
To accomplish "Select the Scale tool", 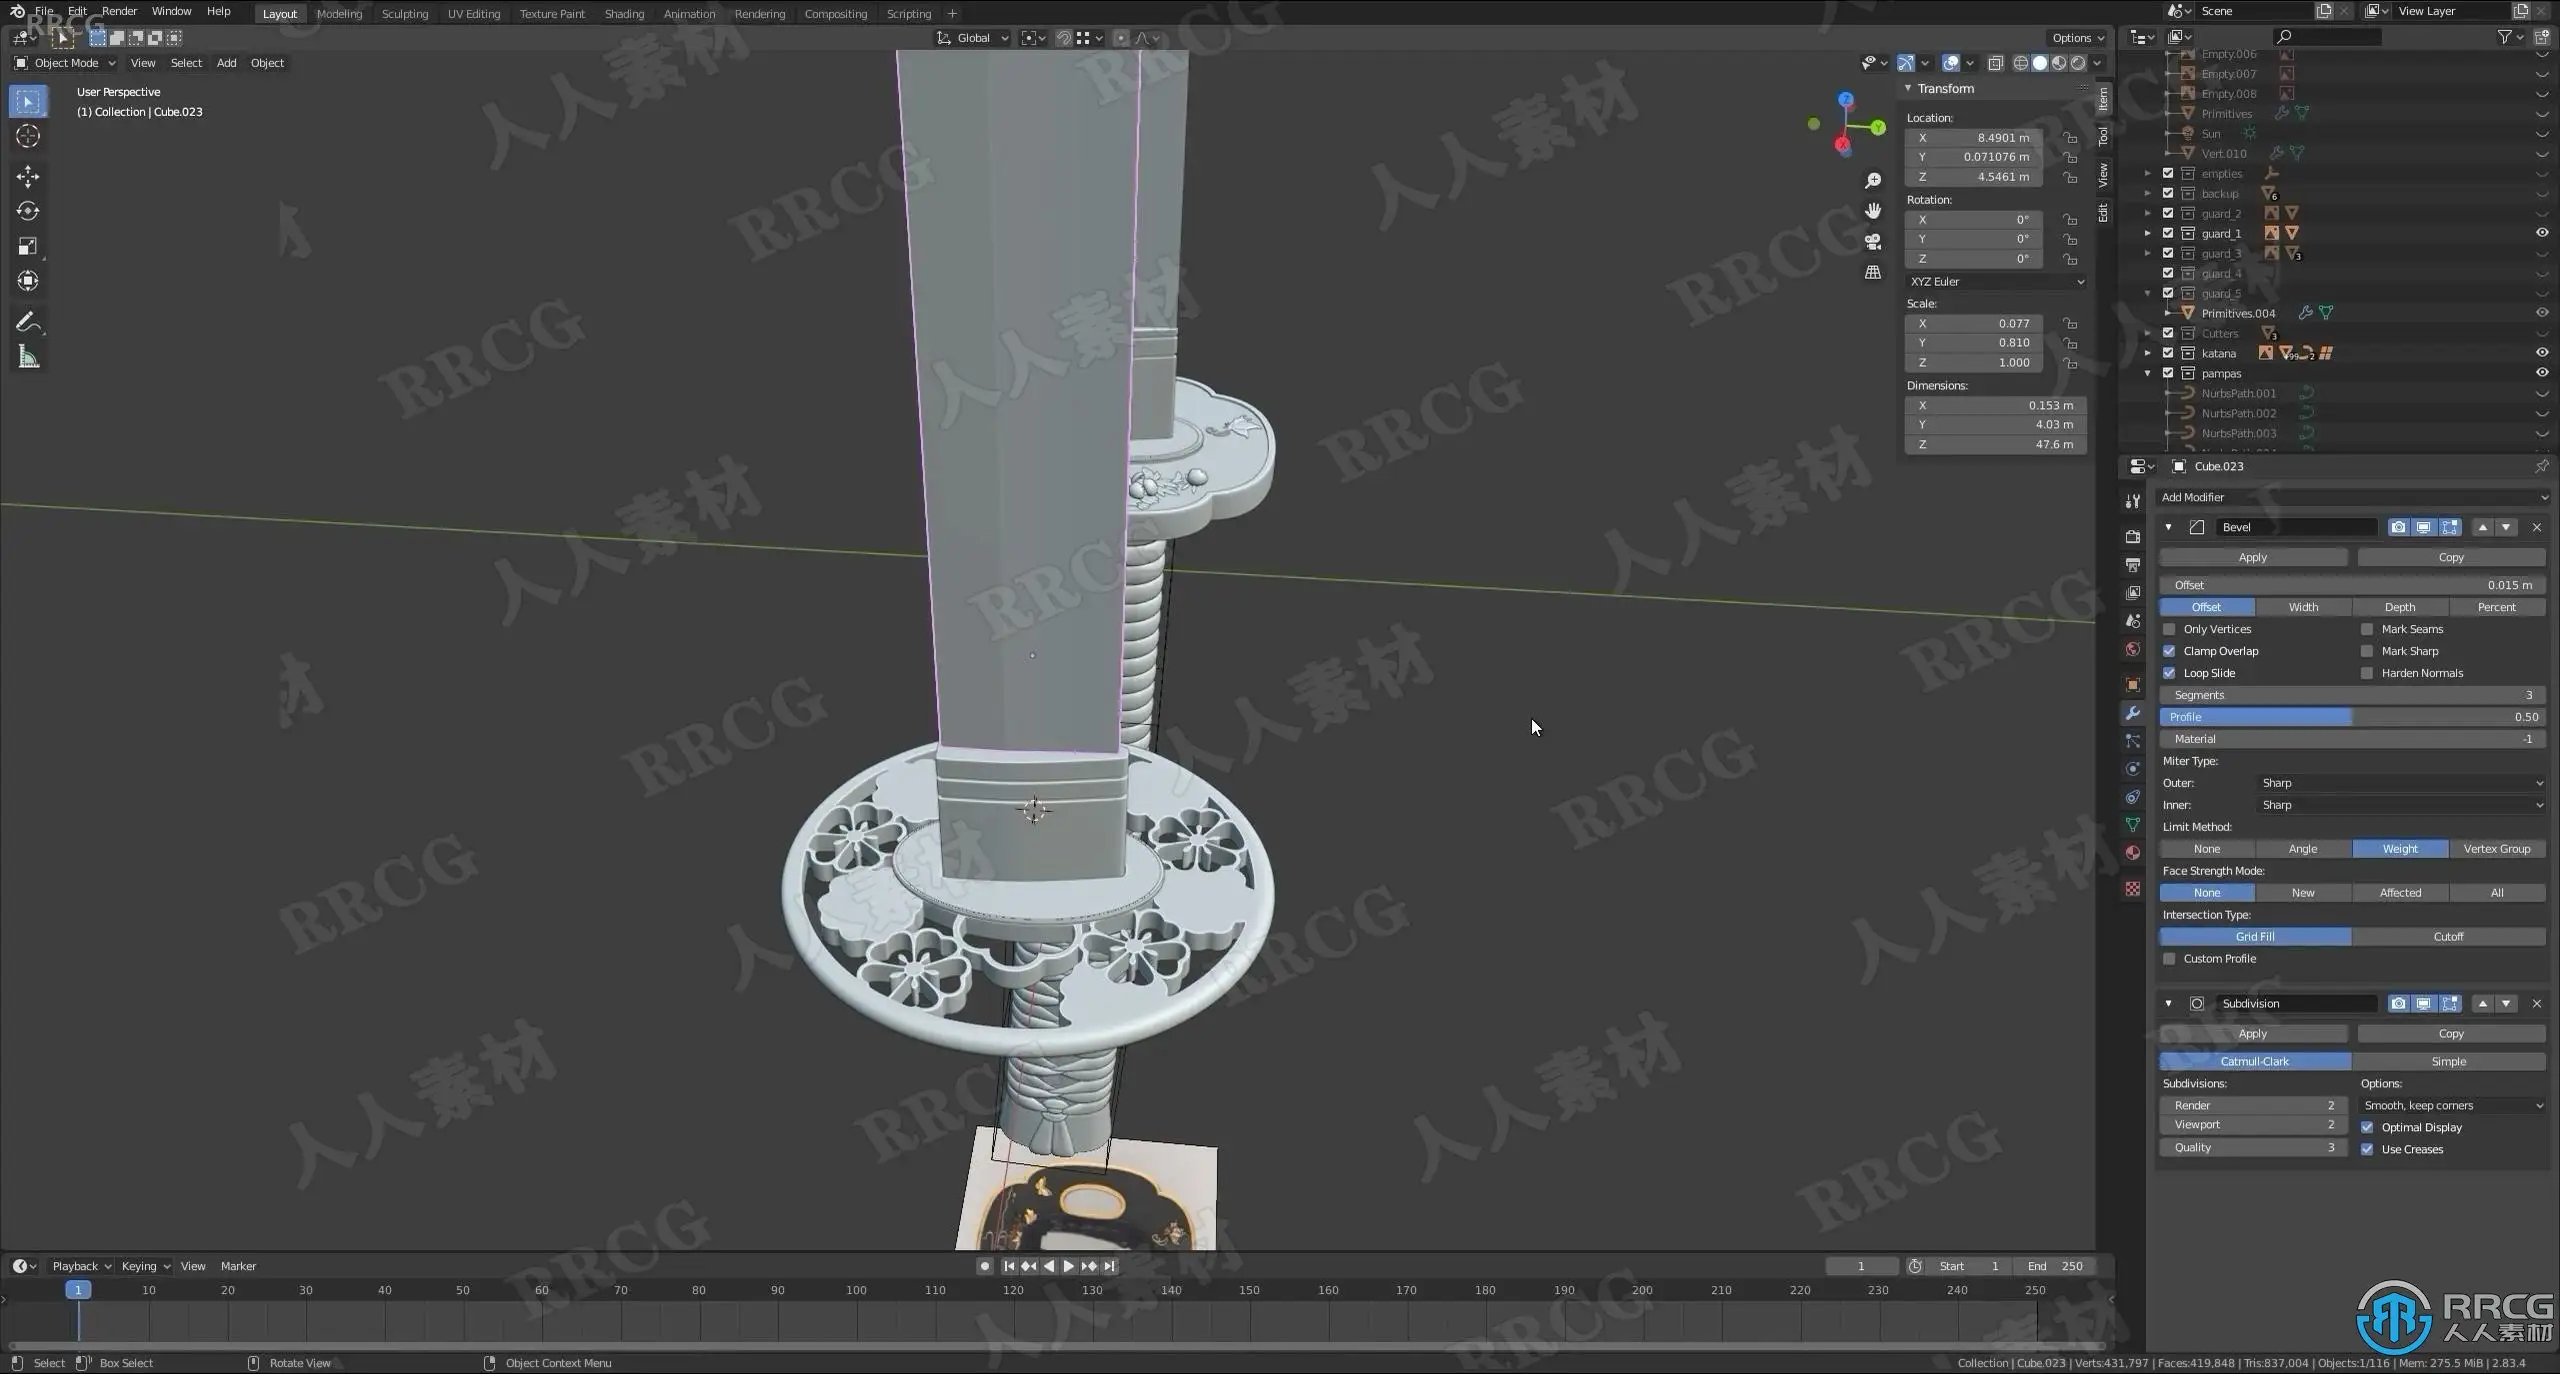I will (28, 246).
